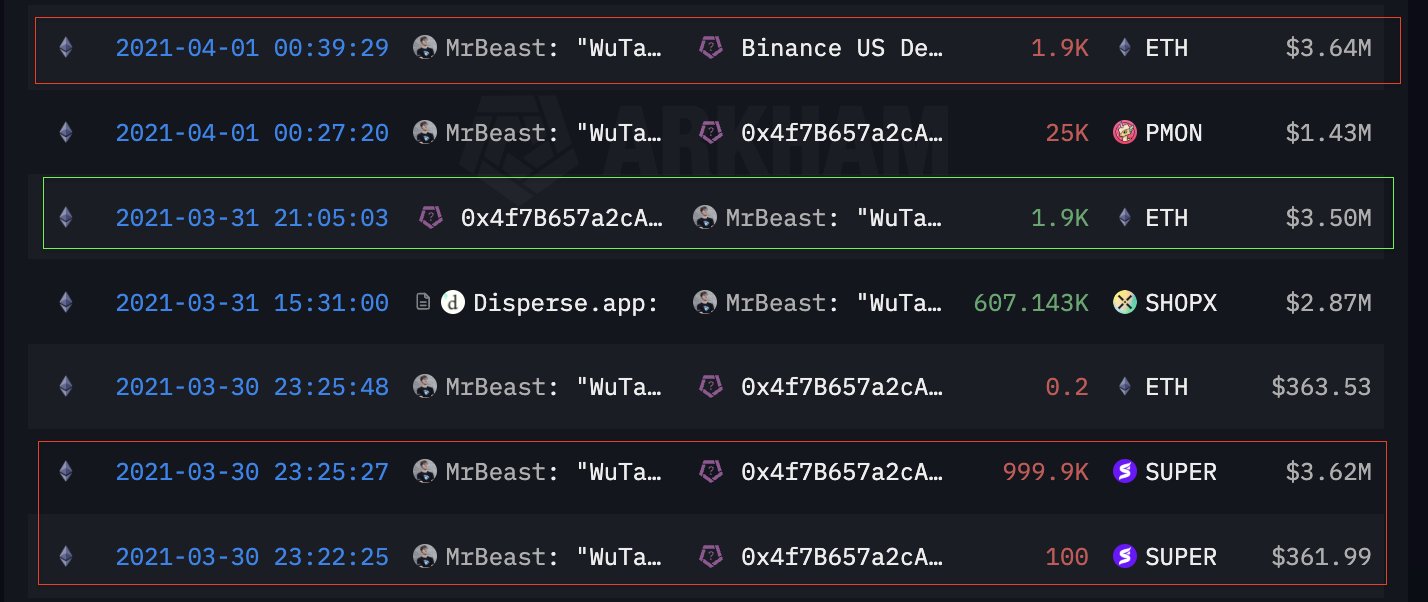Image resolution: width=1428 pixels, height=602 pixels.
Task: Click the PMON token icon
Action: tap(1124, 132)
